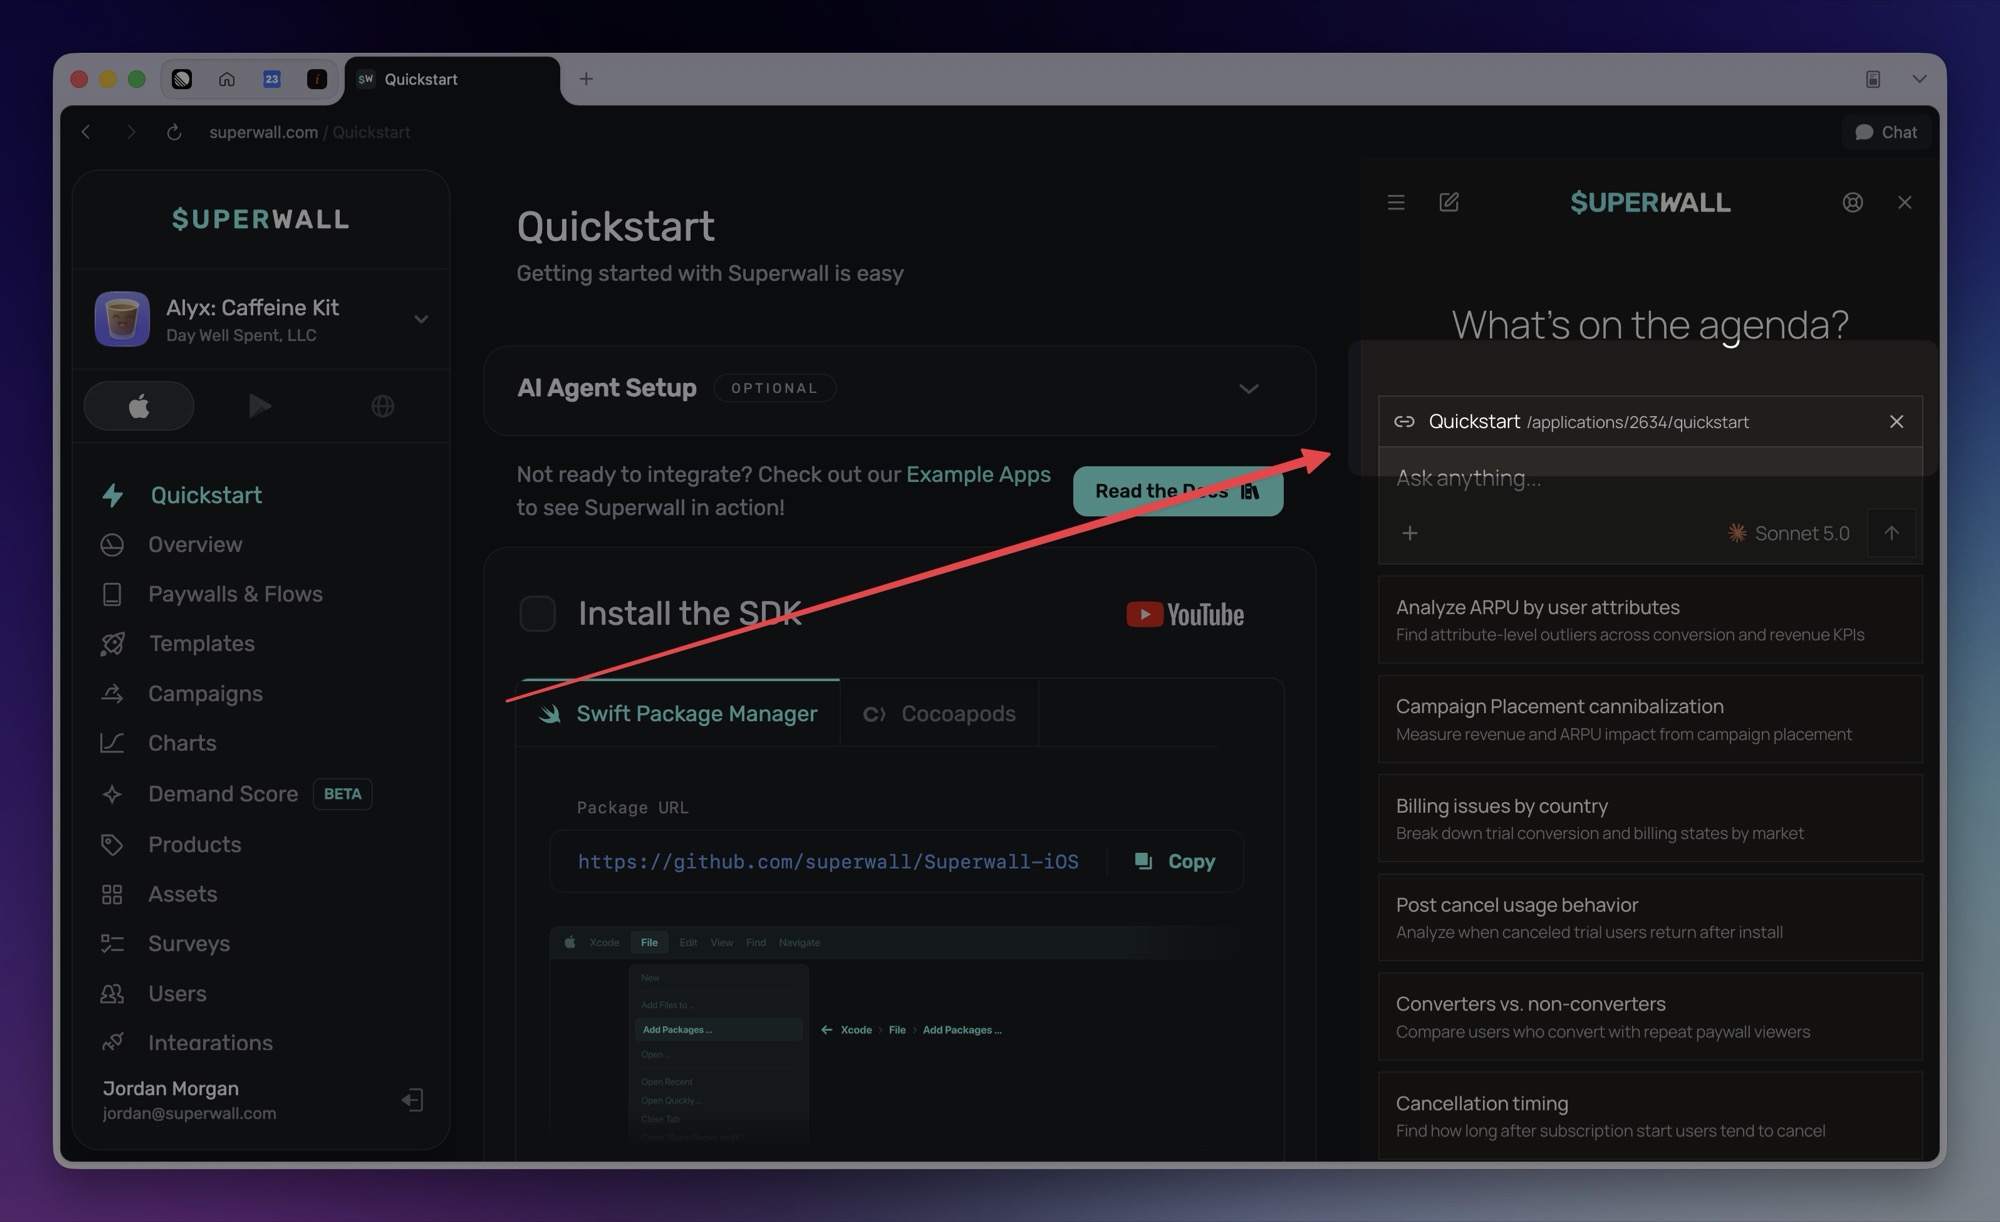2000x1222 pixels.
Task: Switch to the Swift Package Manager tab
Action: click(678, 713)
